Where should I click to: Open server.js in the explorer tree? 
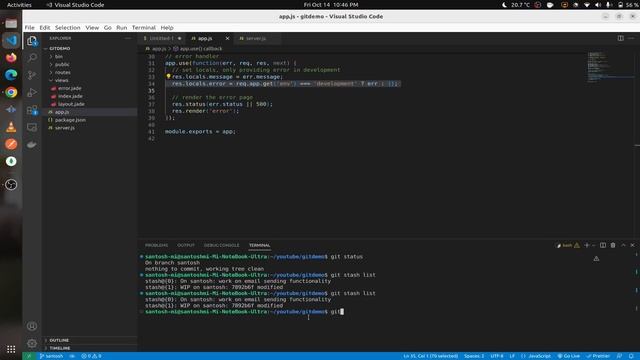tap(64, 128)
